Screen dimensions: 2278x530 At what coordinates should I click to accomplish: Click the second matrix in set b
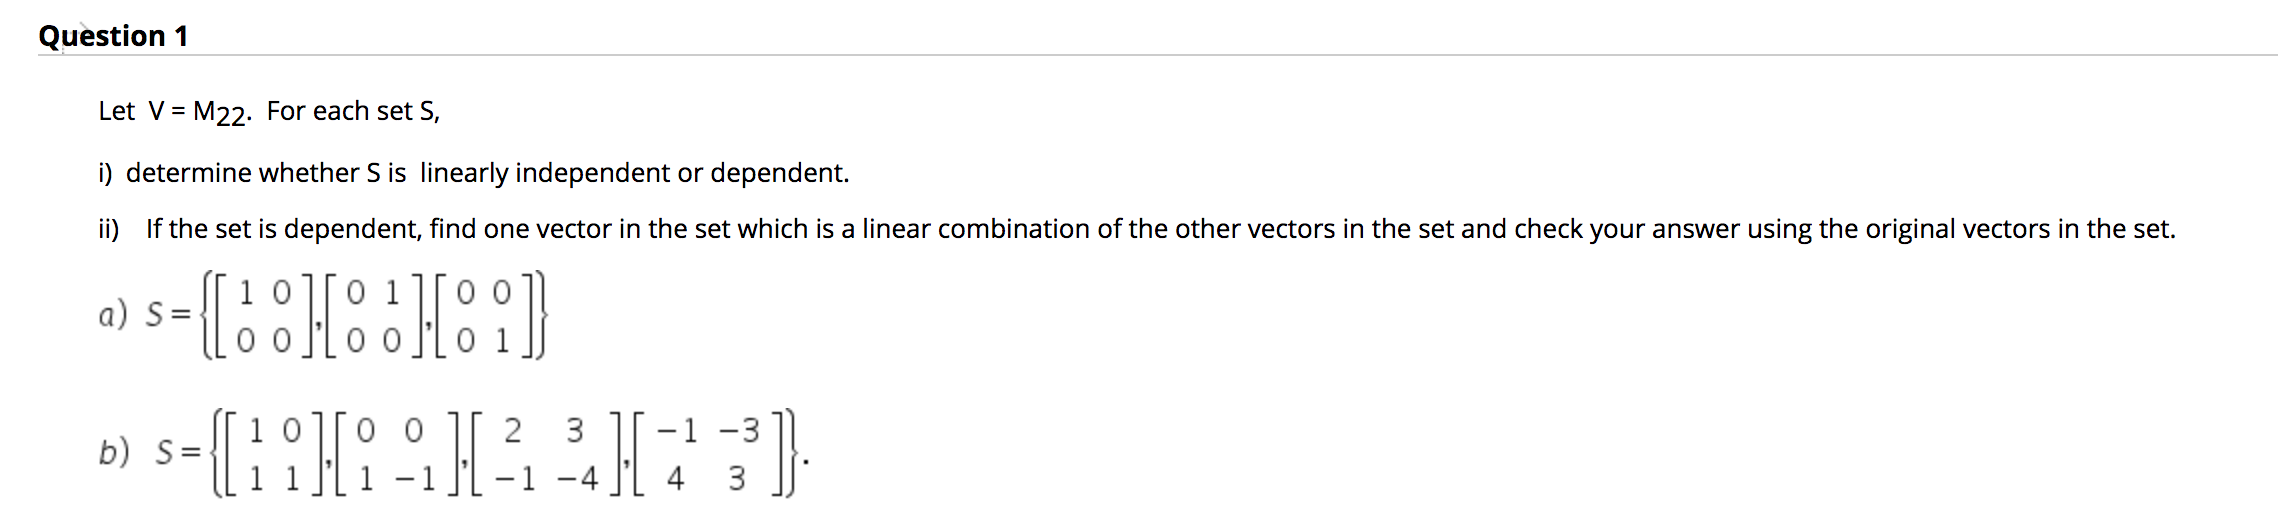click(395, 455)
